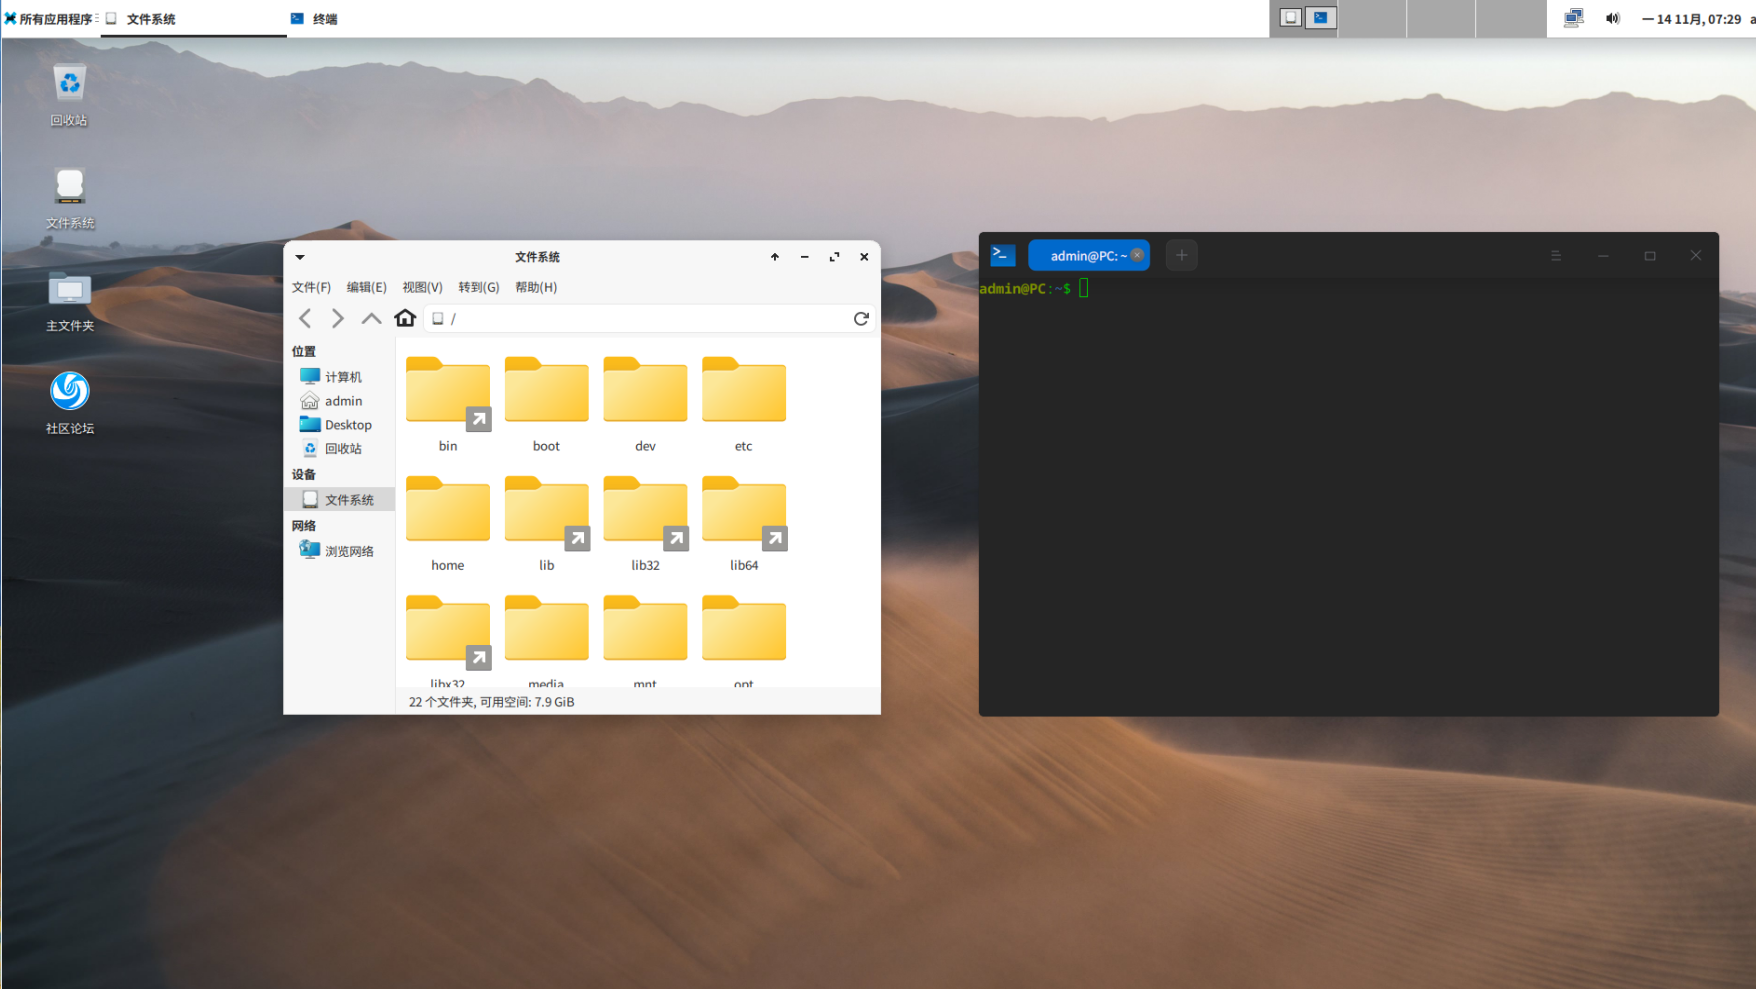Viewport: 1756px width, 989px height.
Task: Reload the current folder view
Action: pos(861,318)
